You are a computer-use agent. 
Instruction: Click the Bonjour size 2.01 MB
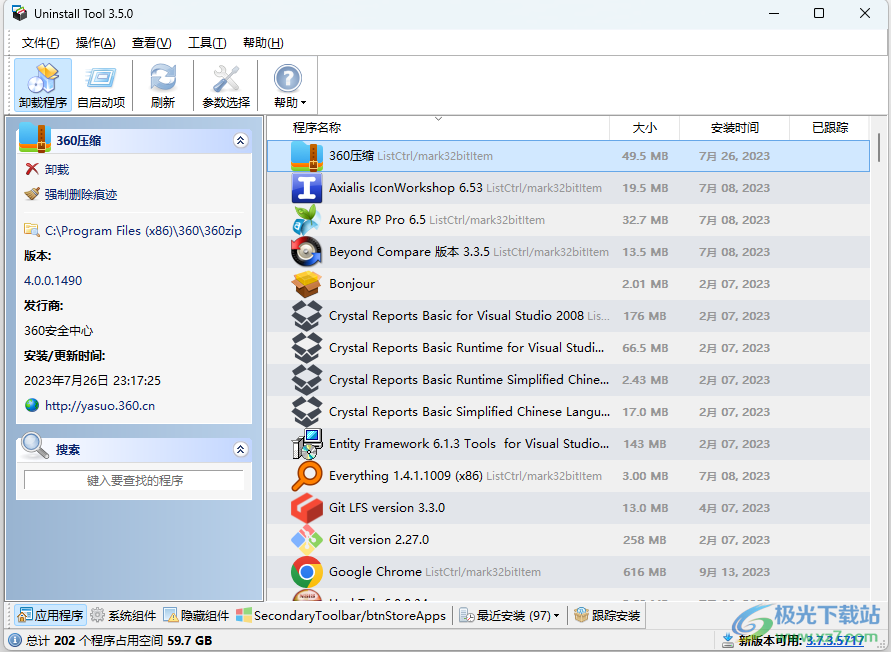click(x=645, y=284)
